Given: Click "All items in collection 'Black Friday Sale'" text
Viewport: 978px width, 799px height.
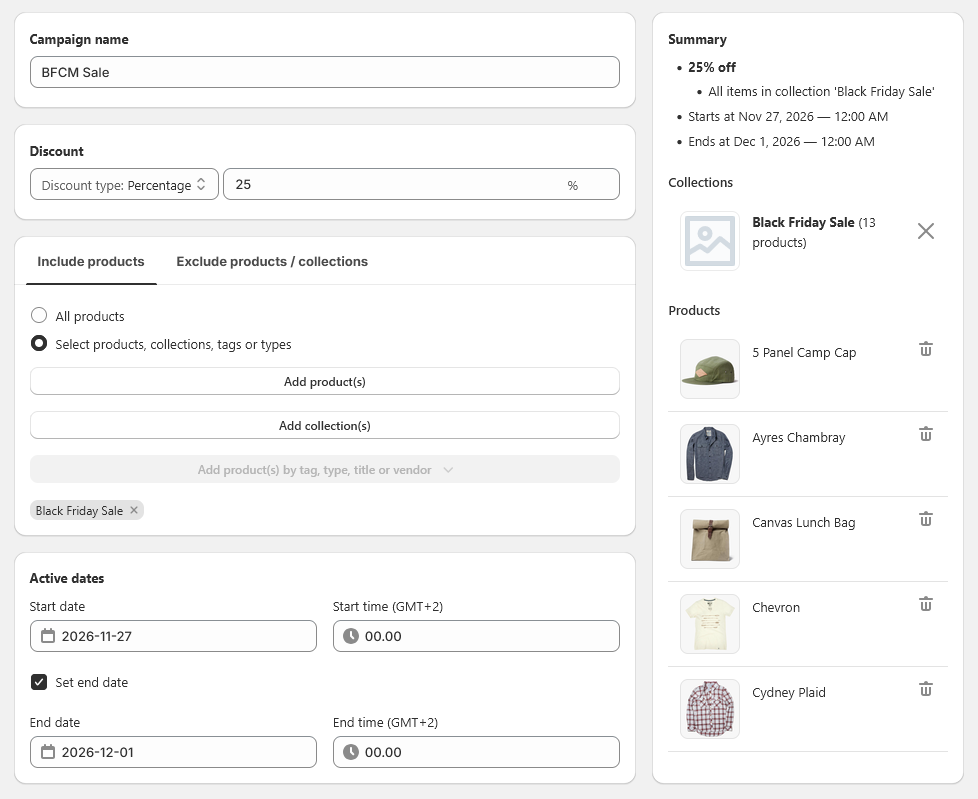Looking at the screenshot, I should [x=821, y=92].
